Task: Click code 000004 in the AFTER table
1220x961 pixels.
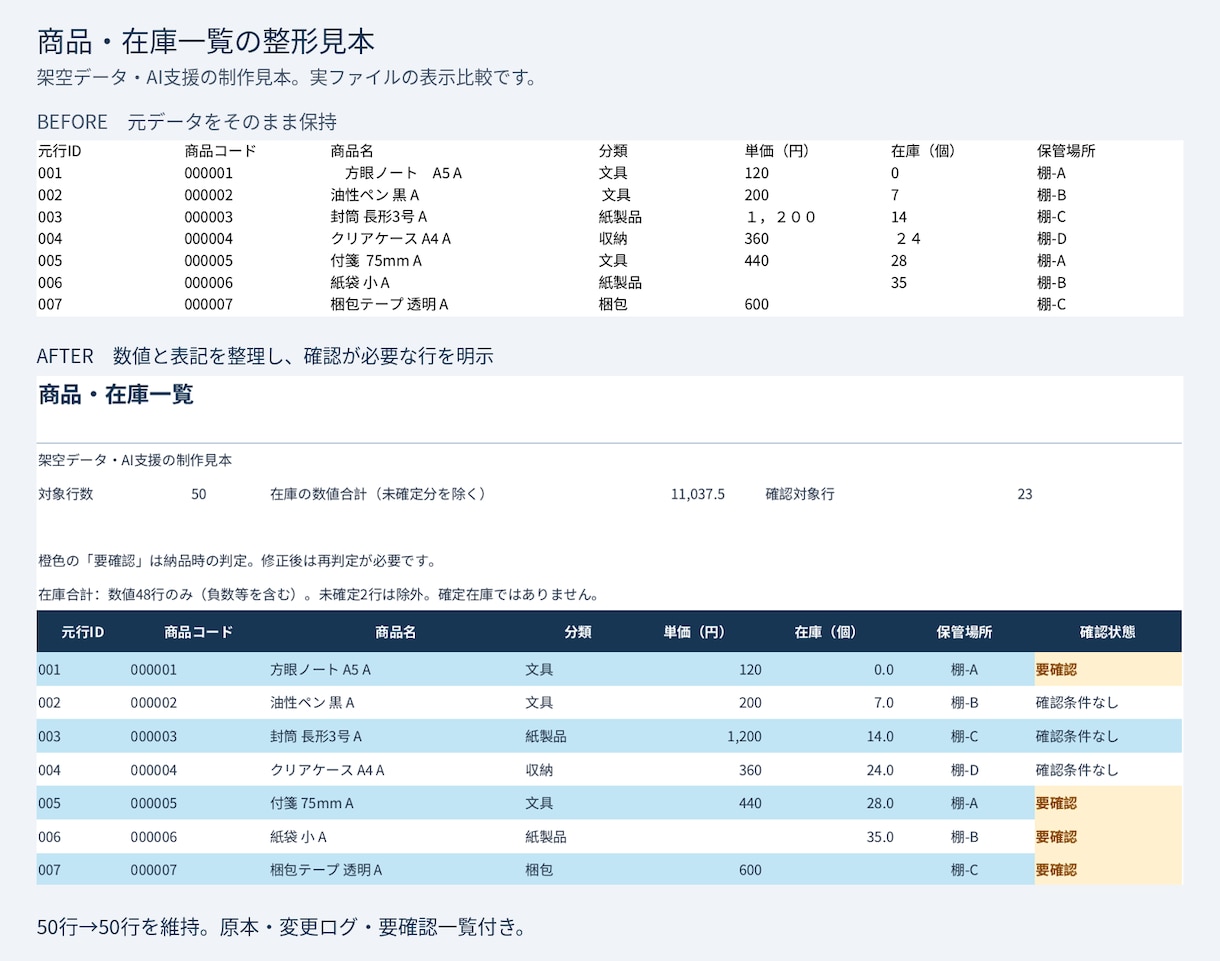Action: (154, 770)
